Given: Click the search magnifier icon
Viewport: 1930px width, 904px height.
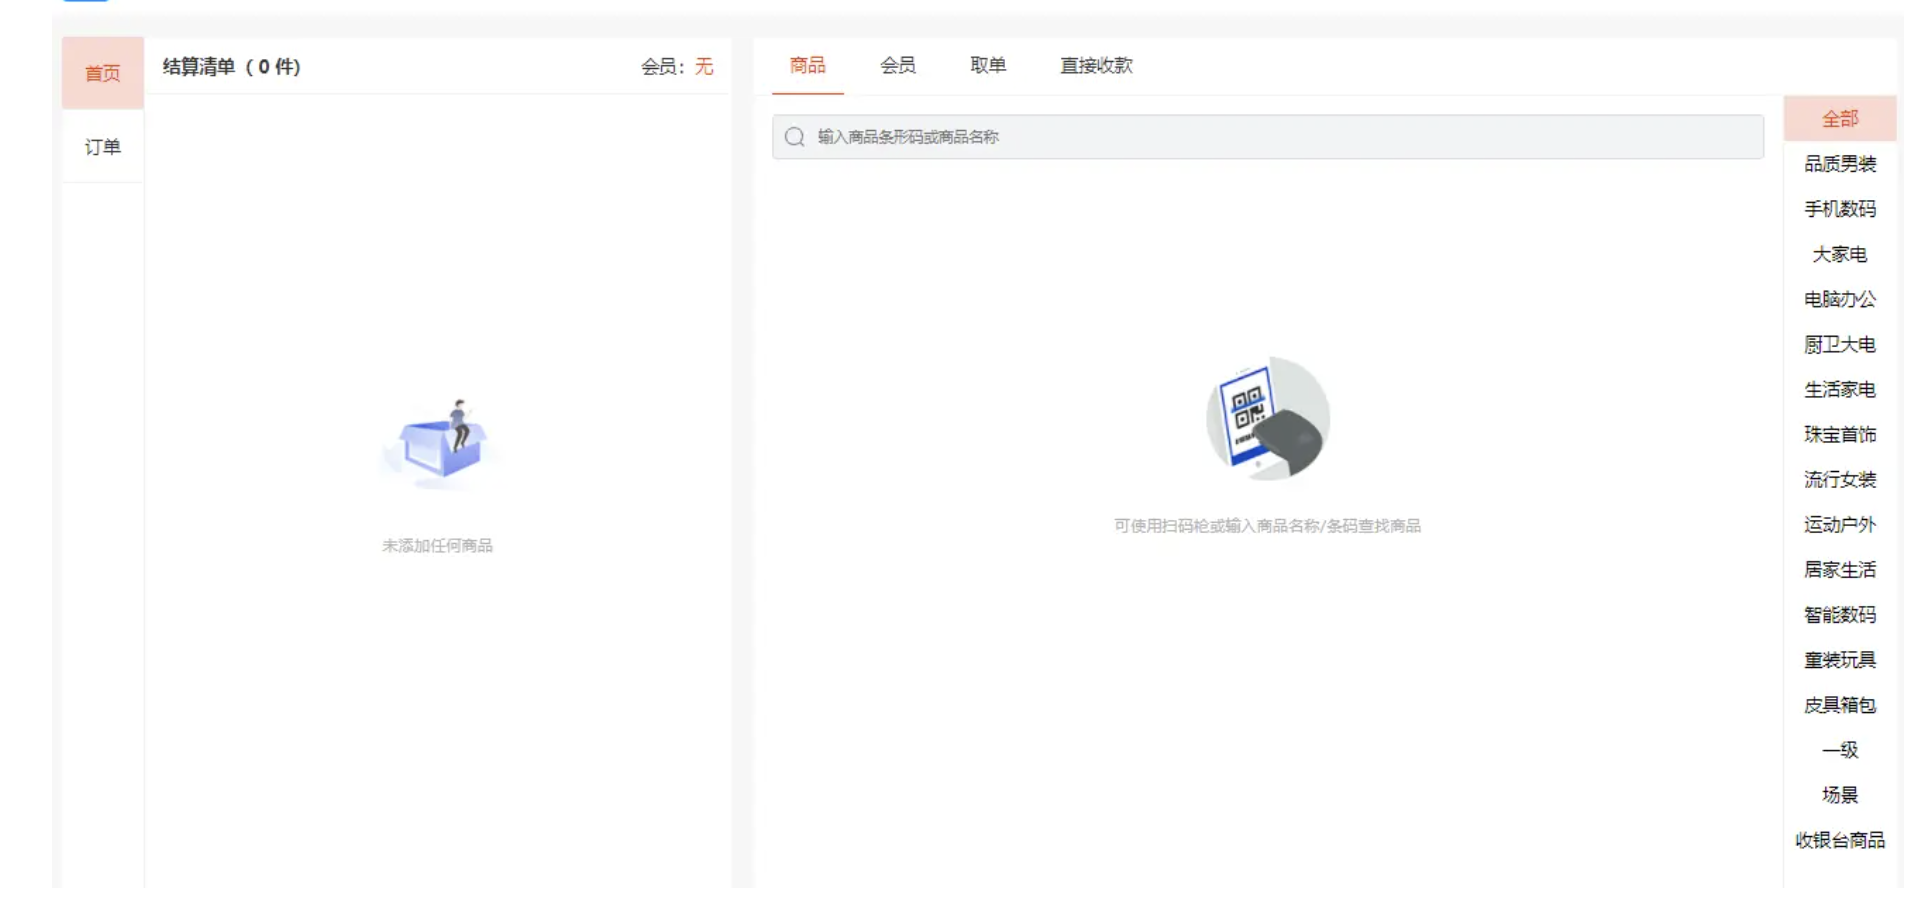Looking at the screenshot, I should (x=795, y=137).
